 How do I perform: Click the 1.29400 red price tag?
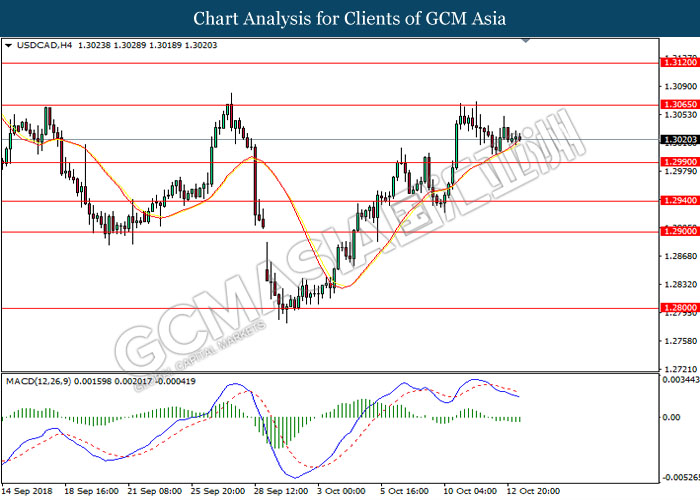677,201
